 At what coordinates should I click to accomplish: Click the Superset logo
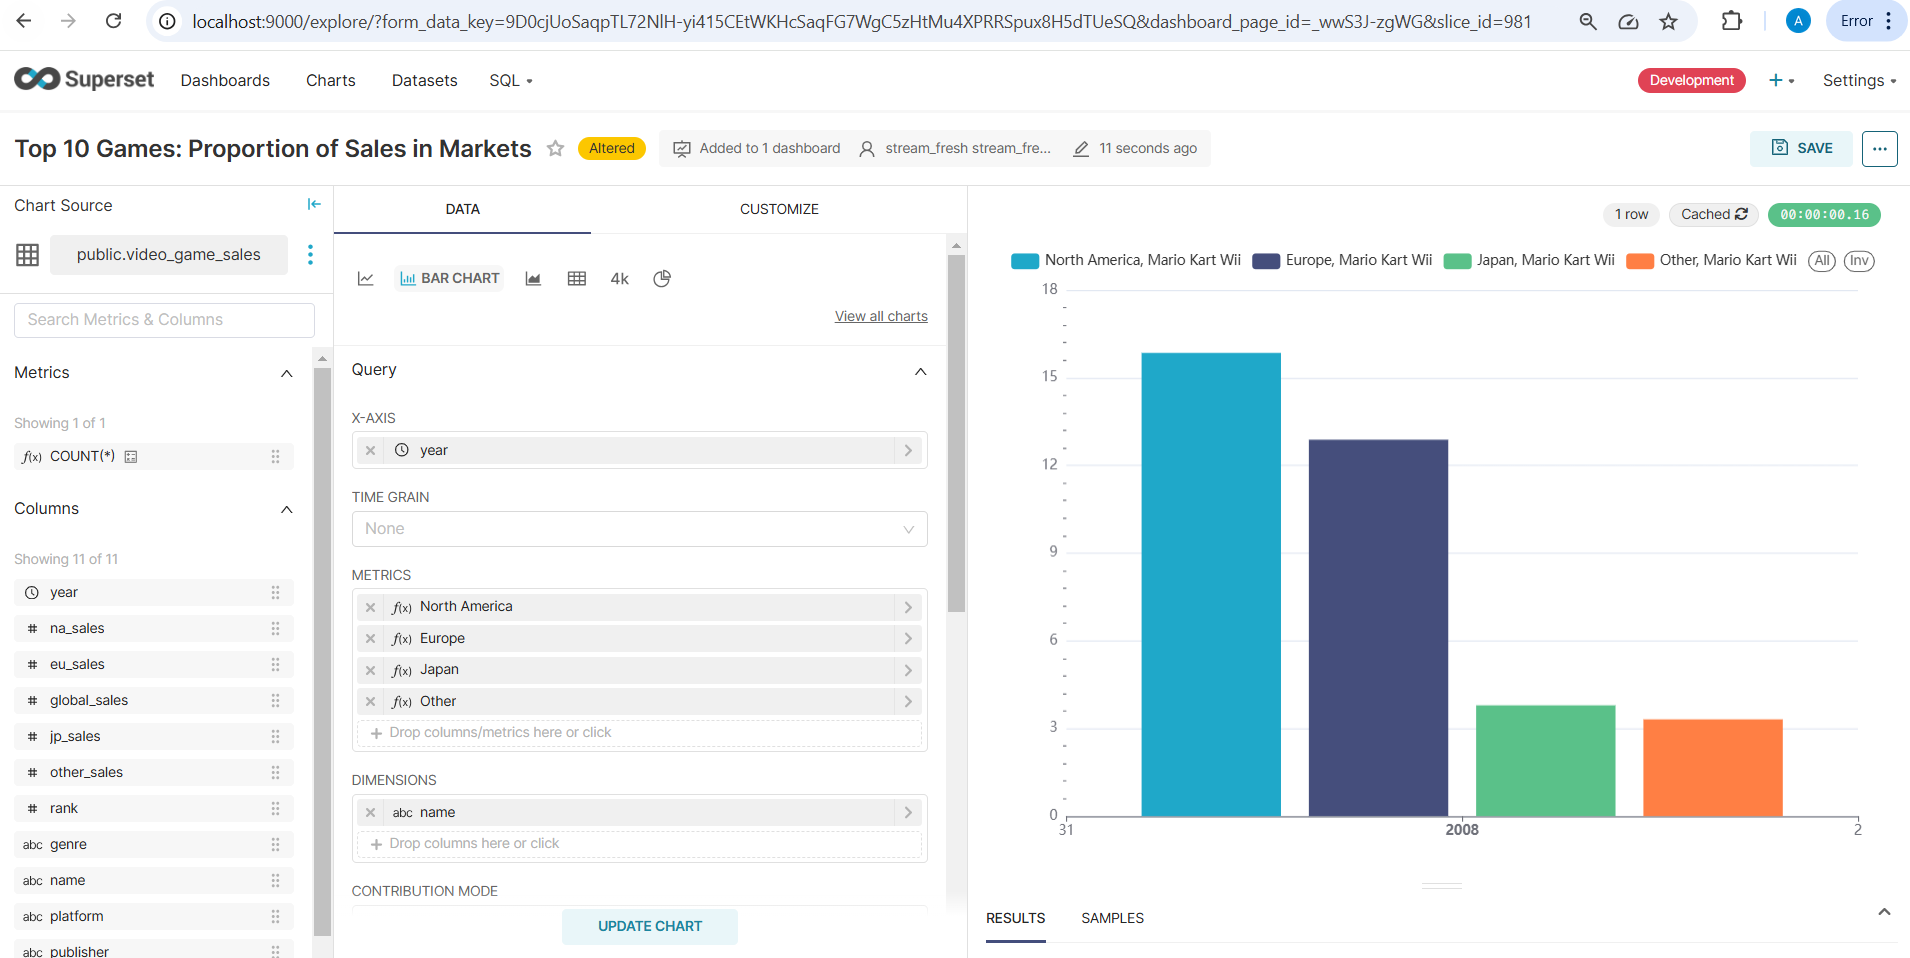point(84,79)
